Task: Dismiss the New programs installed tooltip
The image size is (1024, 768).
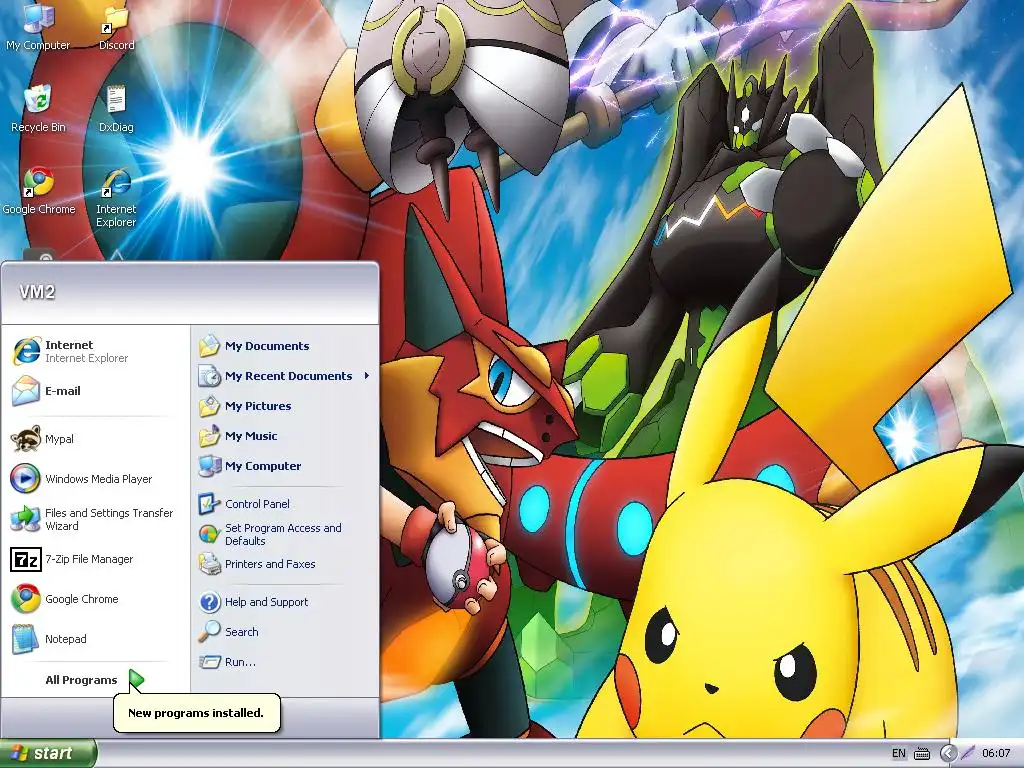Action: [x=196, y=713]
